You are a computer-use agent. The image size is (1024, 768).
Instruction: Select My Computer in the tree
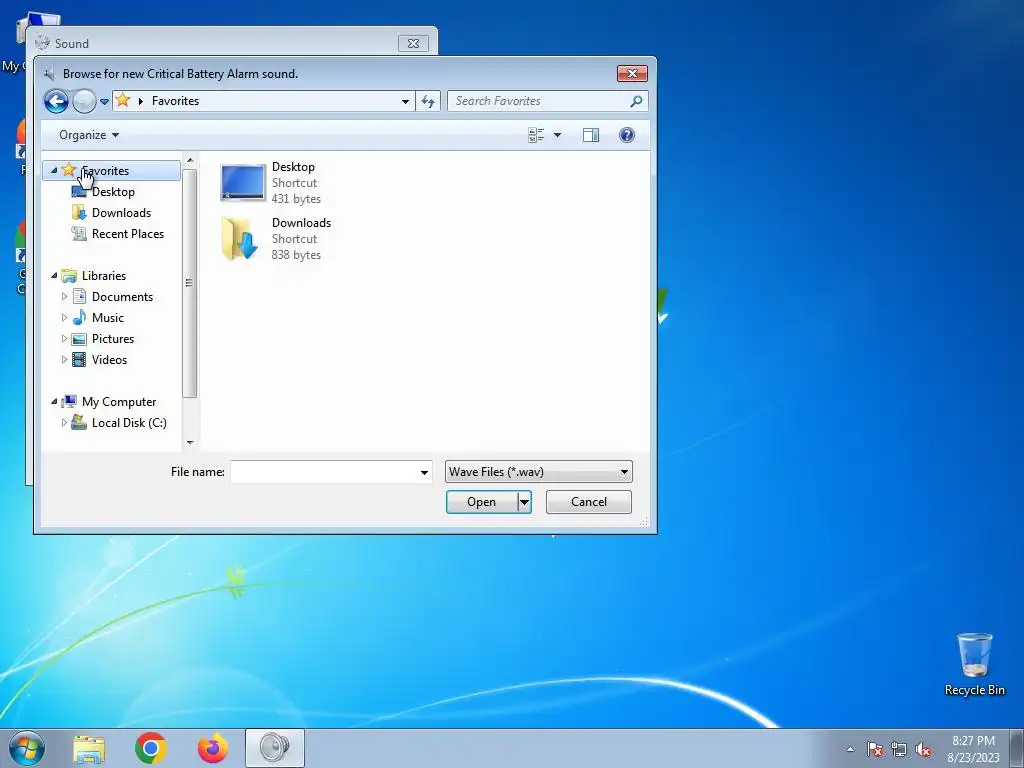click(119, 402)
